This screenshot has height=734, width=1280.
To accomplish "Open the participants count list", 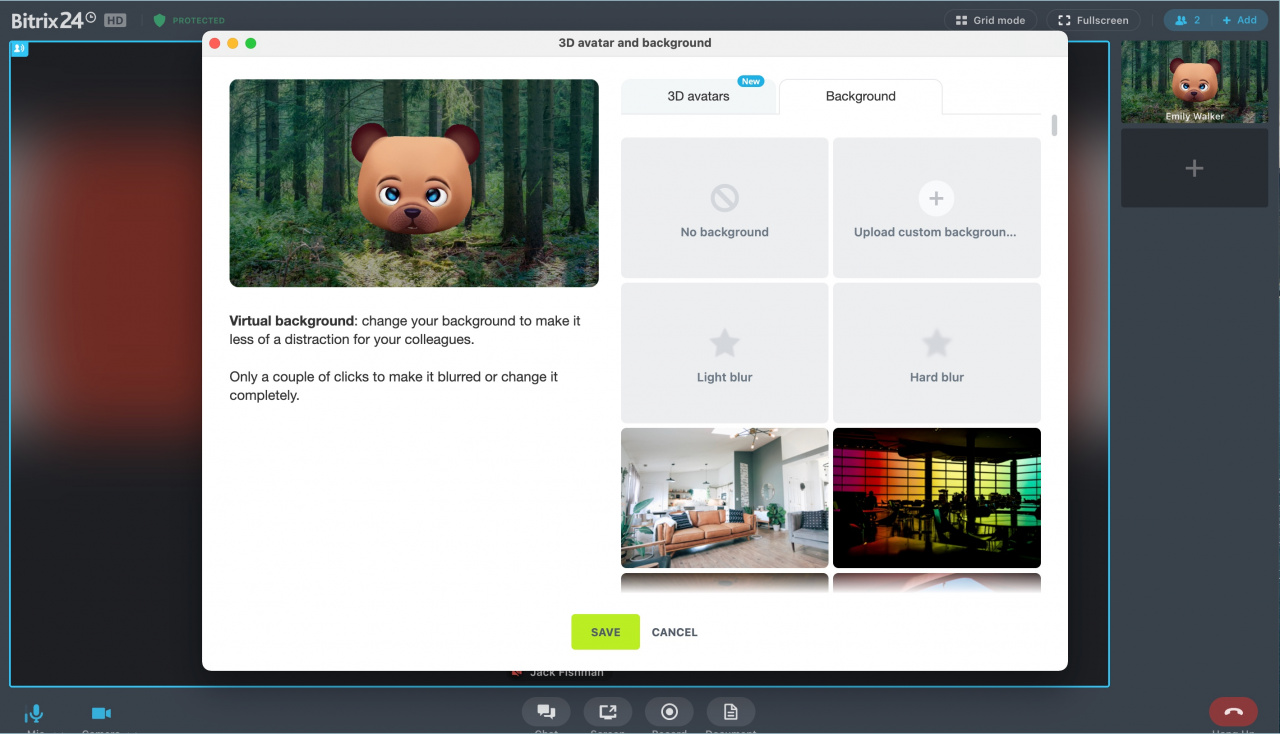I will coord(1188,20).
